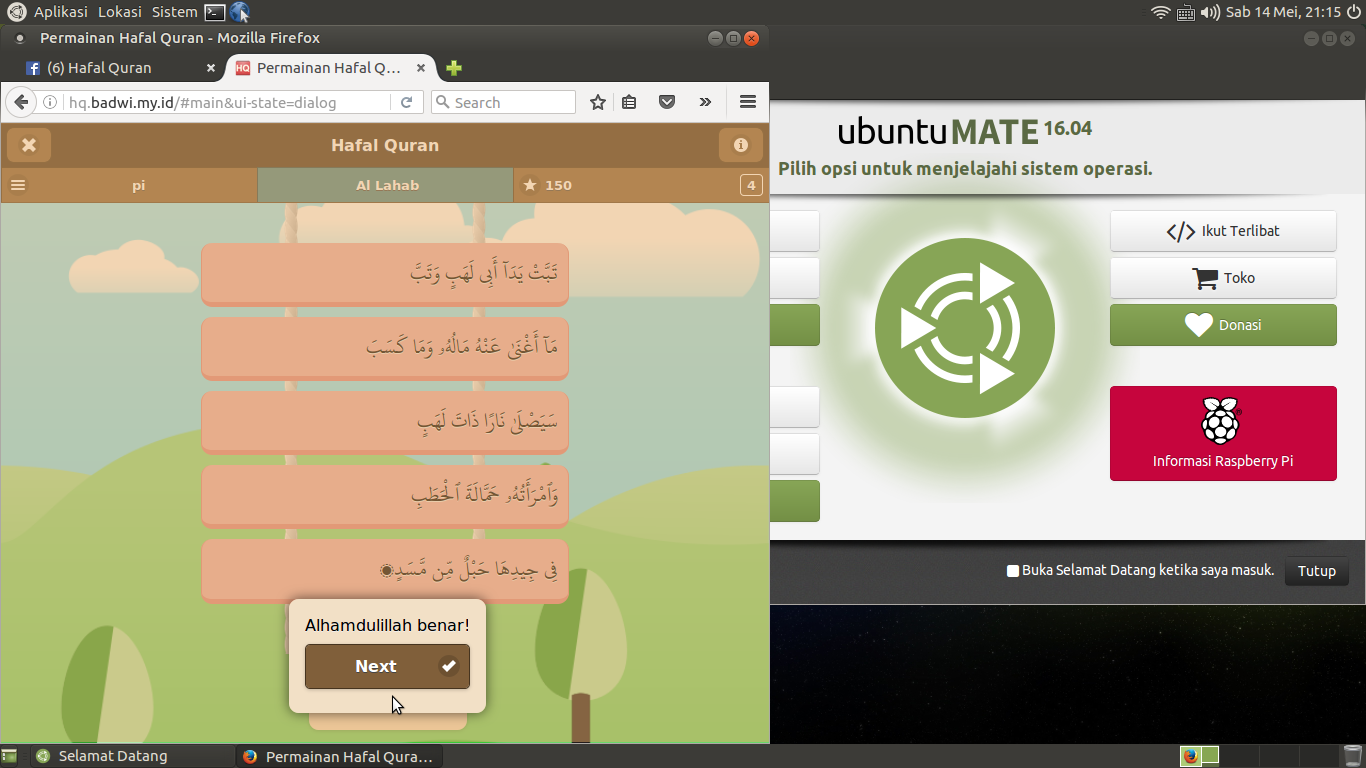The width and height of the screenshot is (1366, 768).
Task: Switch to 'Permainan Hafal Qura...' taskbar item
Action: click(337, 756)
